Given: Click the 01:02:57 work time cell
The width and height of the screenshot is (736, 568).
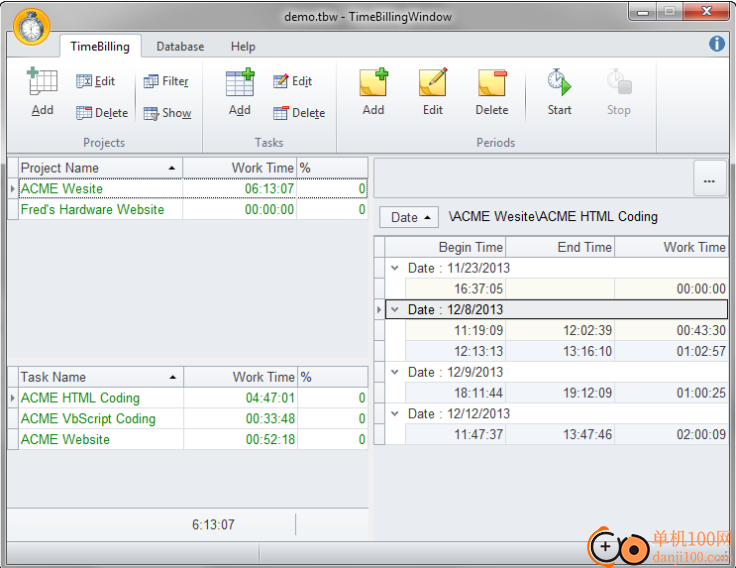Looking at the screenshot, I should [x=671, y=351].
